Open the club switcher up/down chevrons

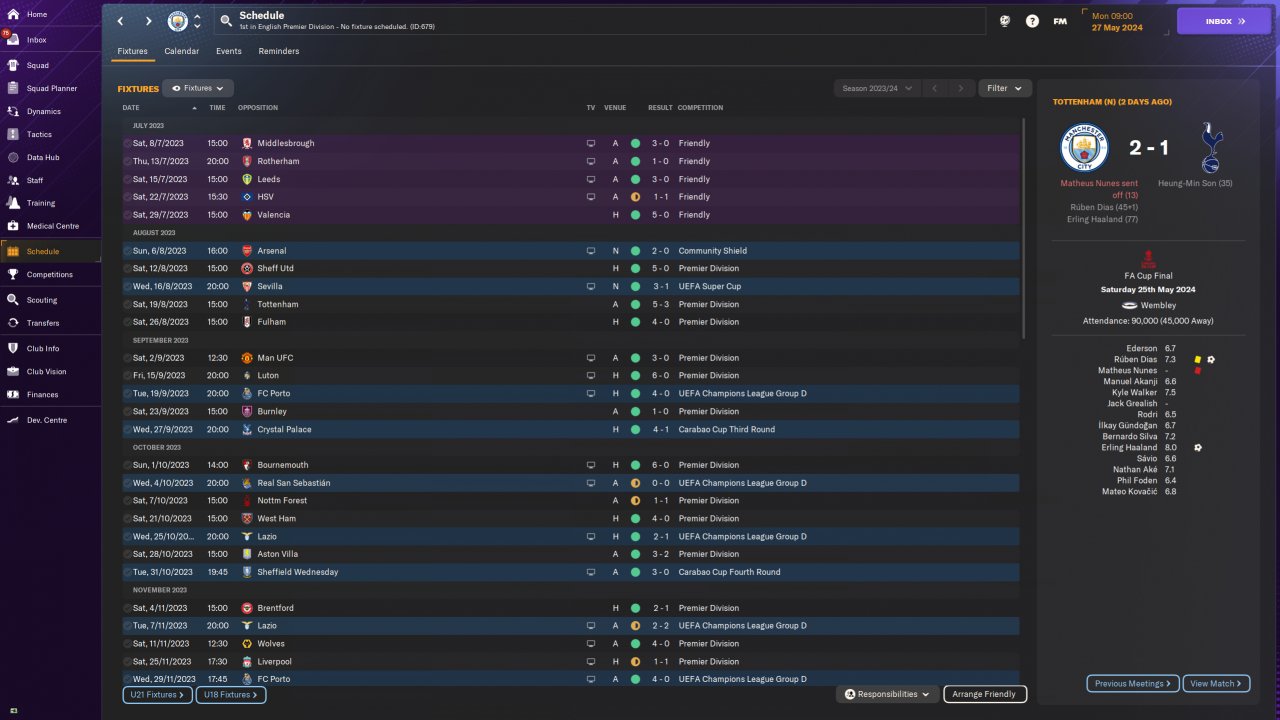coord(197,21)
